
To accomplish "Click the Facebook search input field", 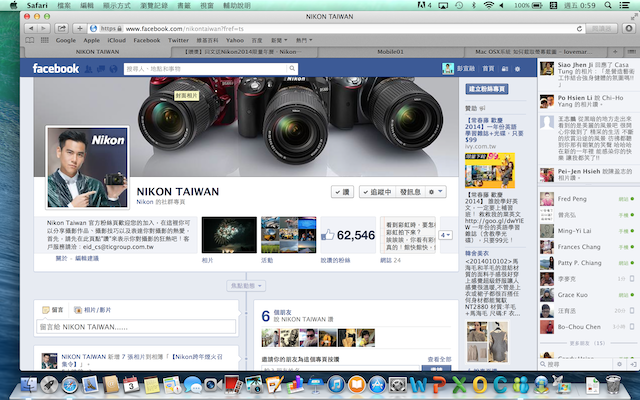I will [205, 69].
